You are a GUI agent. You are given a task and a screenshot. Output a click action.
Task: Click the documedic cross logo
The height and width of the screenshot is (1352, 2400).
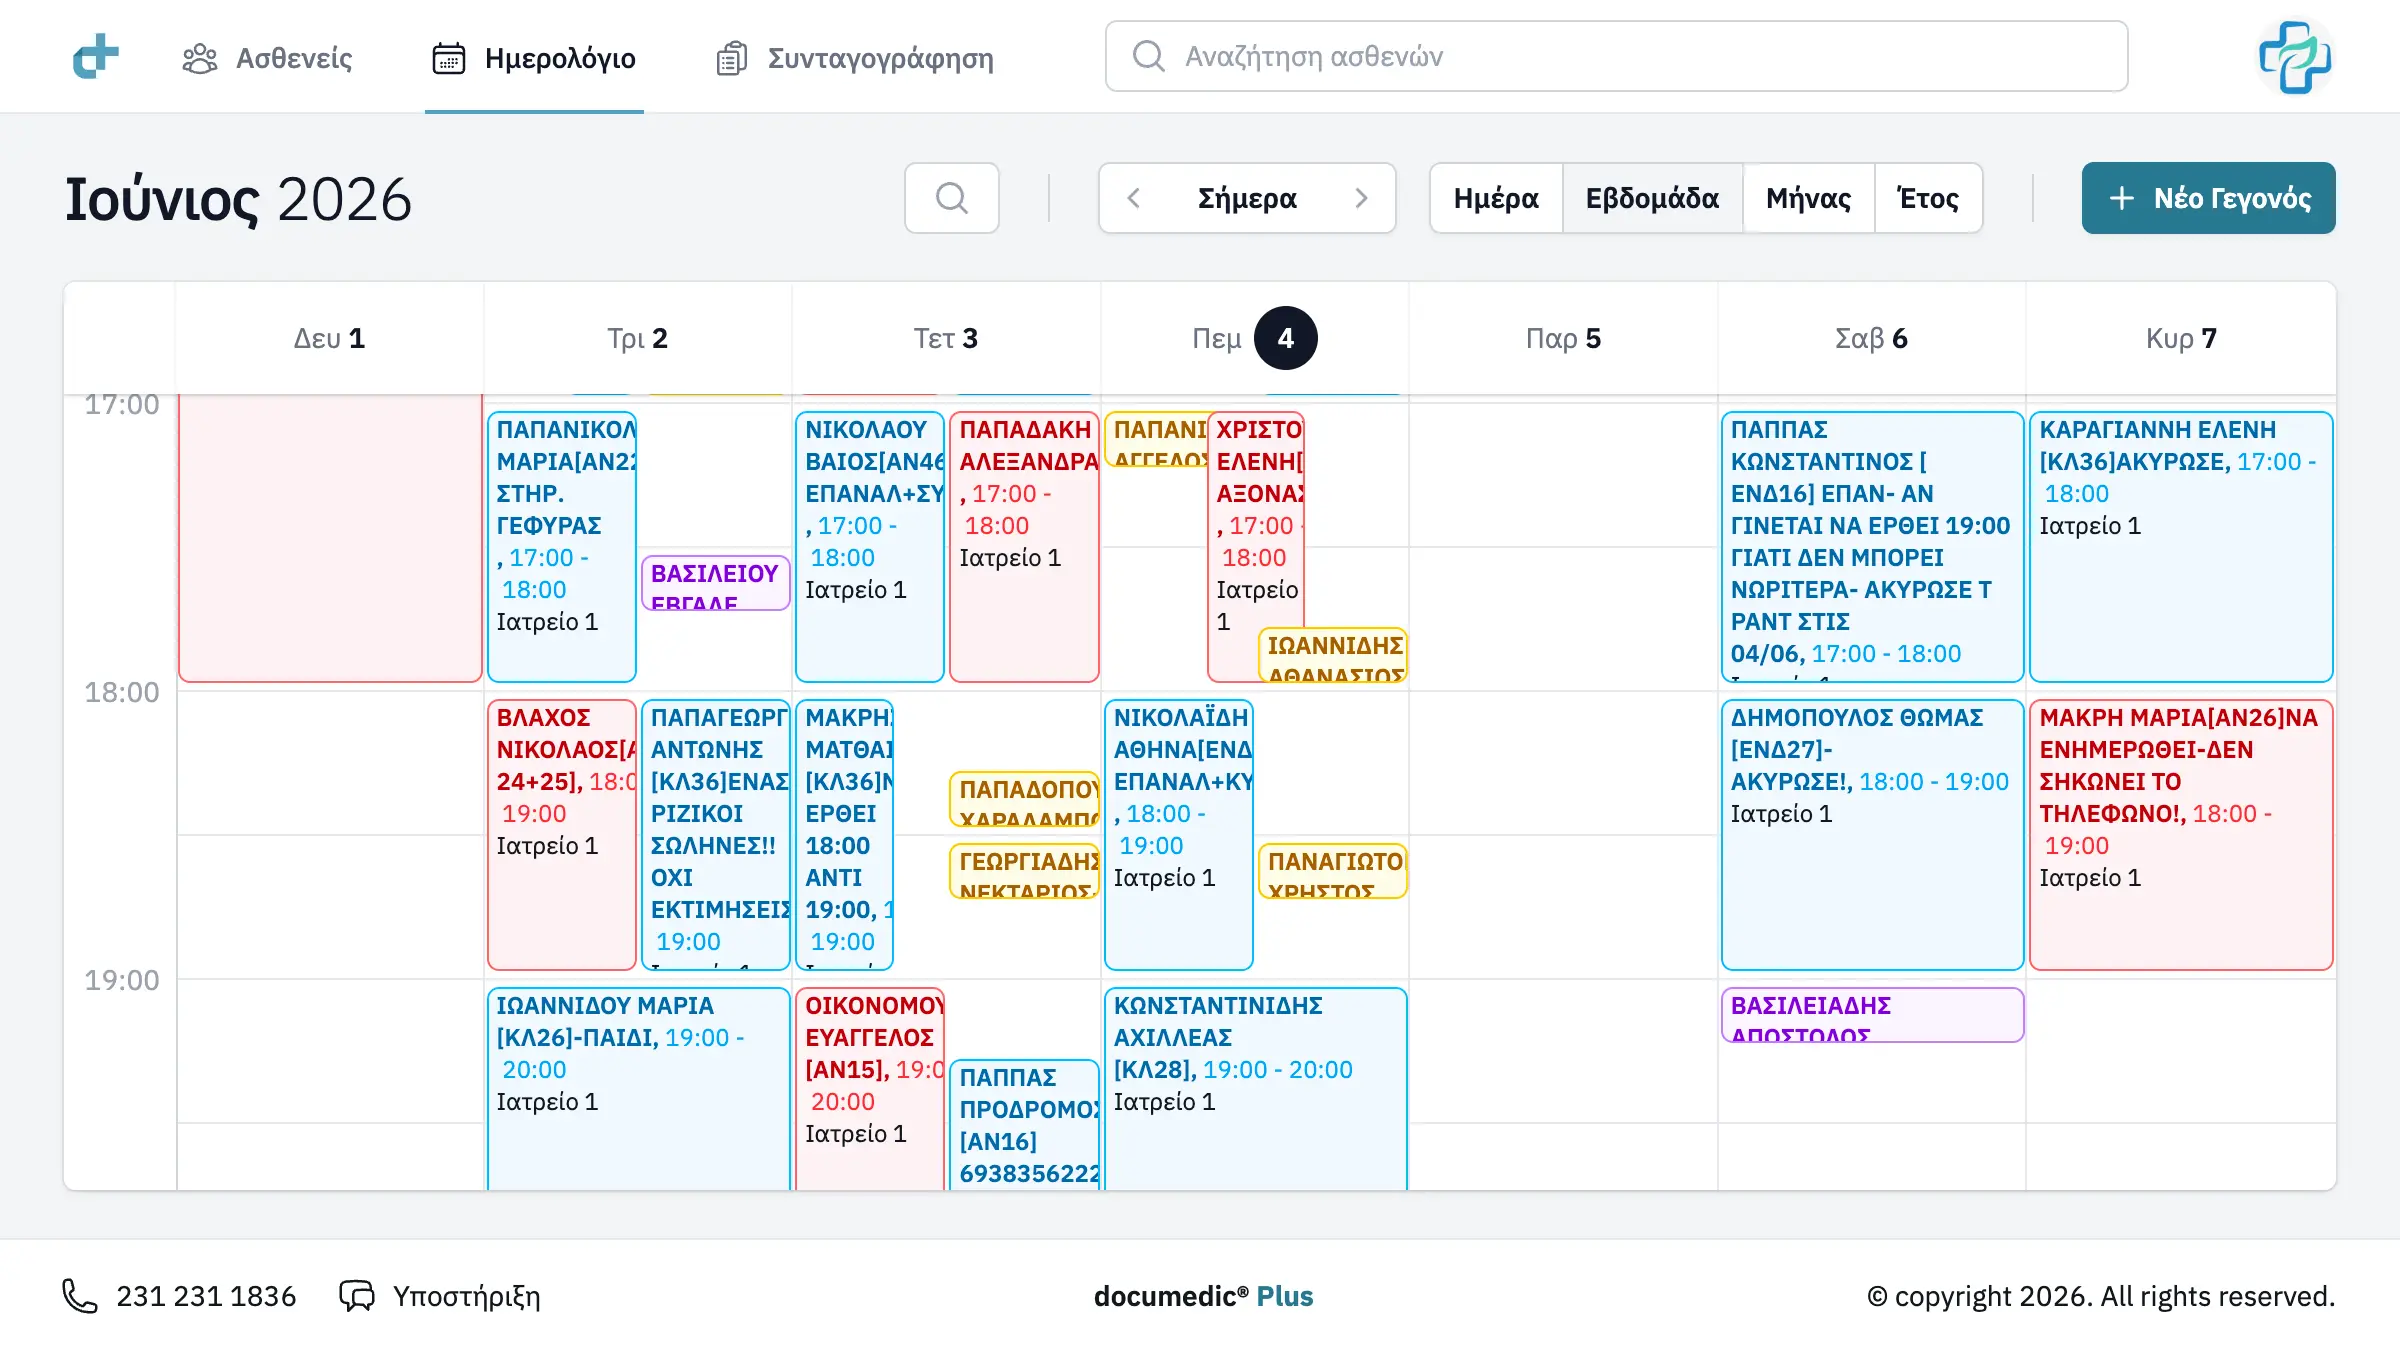point(96,57)
